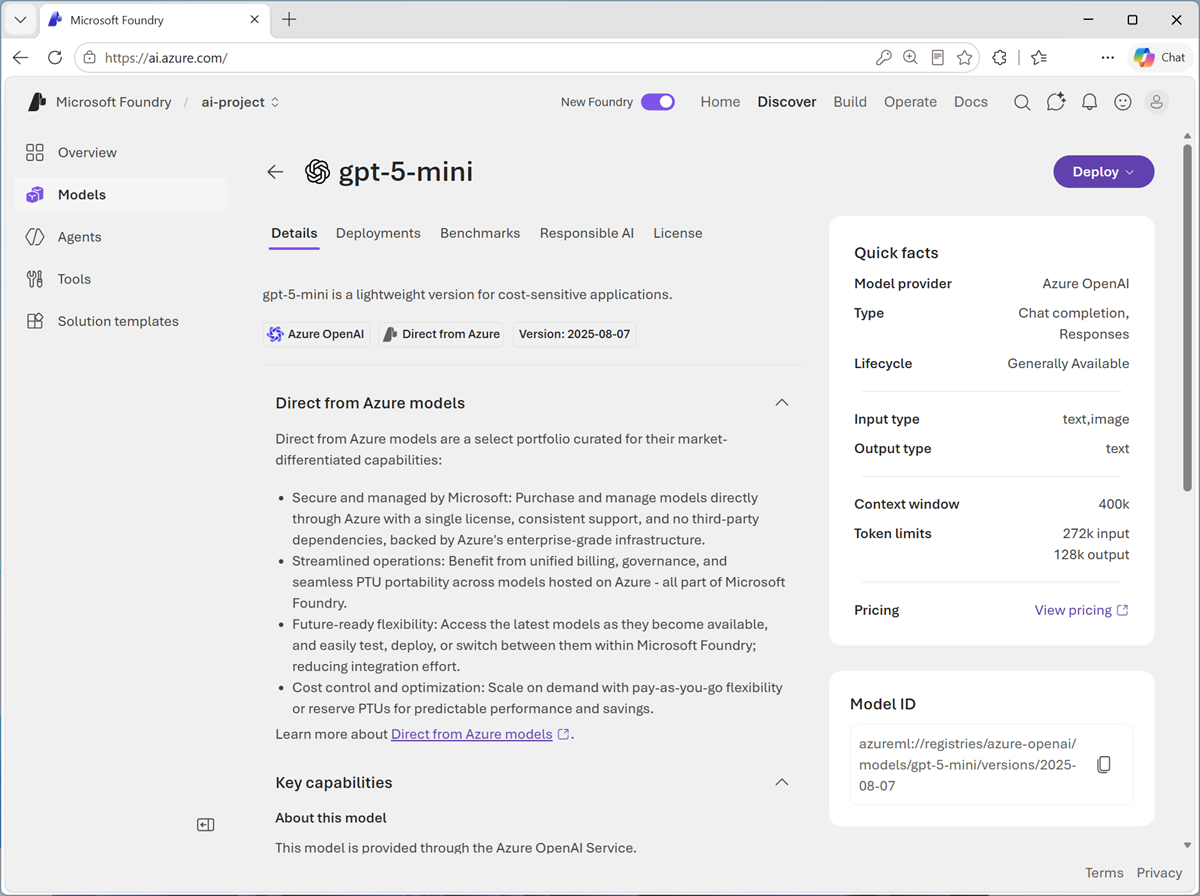Open browser settings and more menu
Viewport: 1200px width, 896px height.
click(1107, 58)
